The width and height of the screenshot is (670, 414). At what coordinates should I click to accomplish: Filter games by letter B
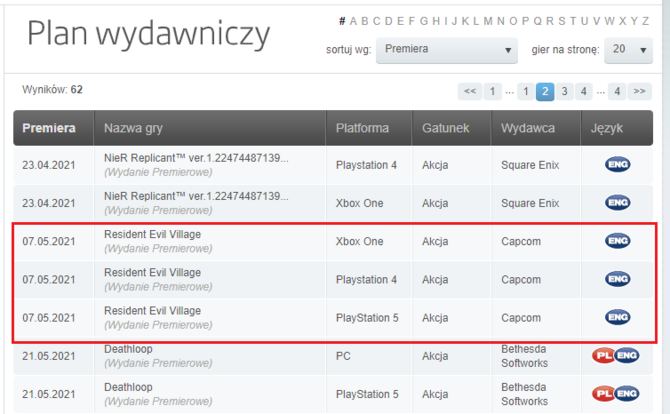(x=364, y=21)
